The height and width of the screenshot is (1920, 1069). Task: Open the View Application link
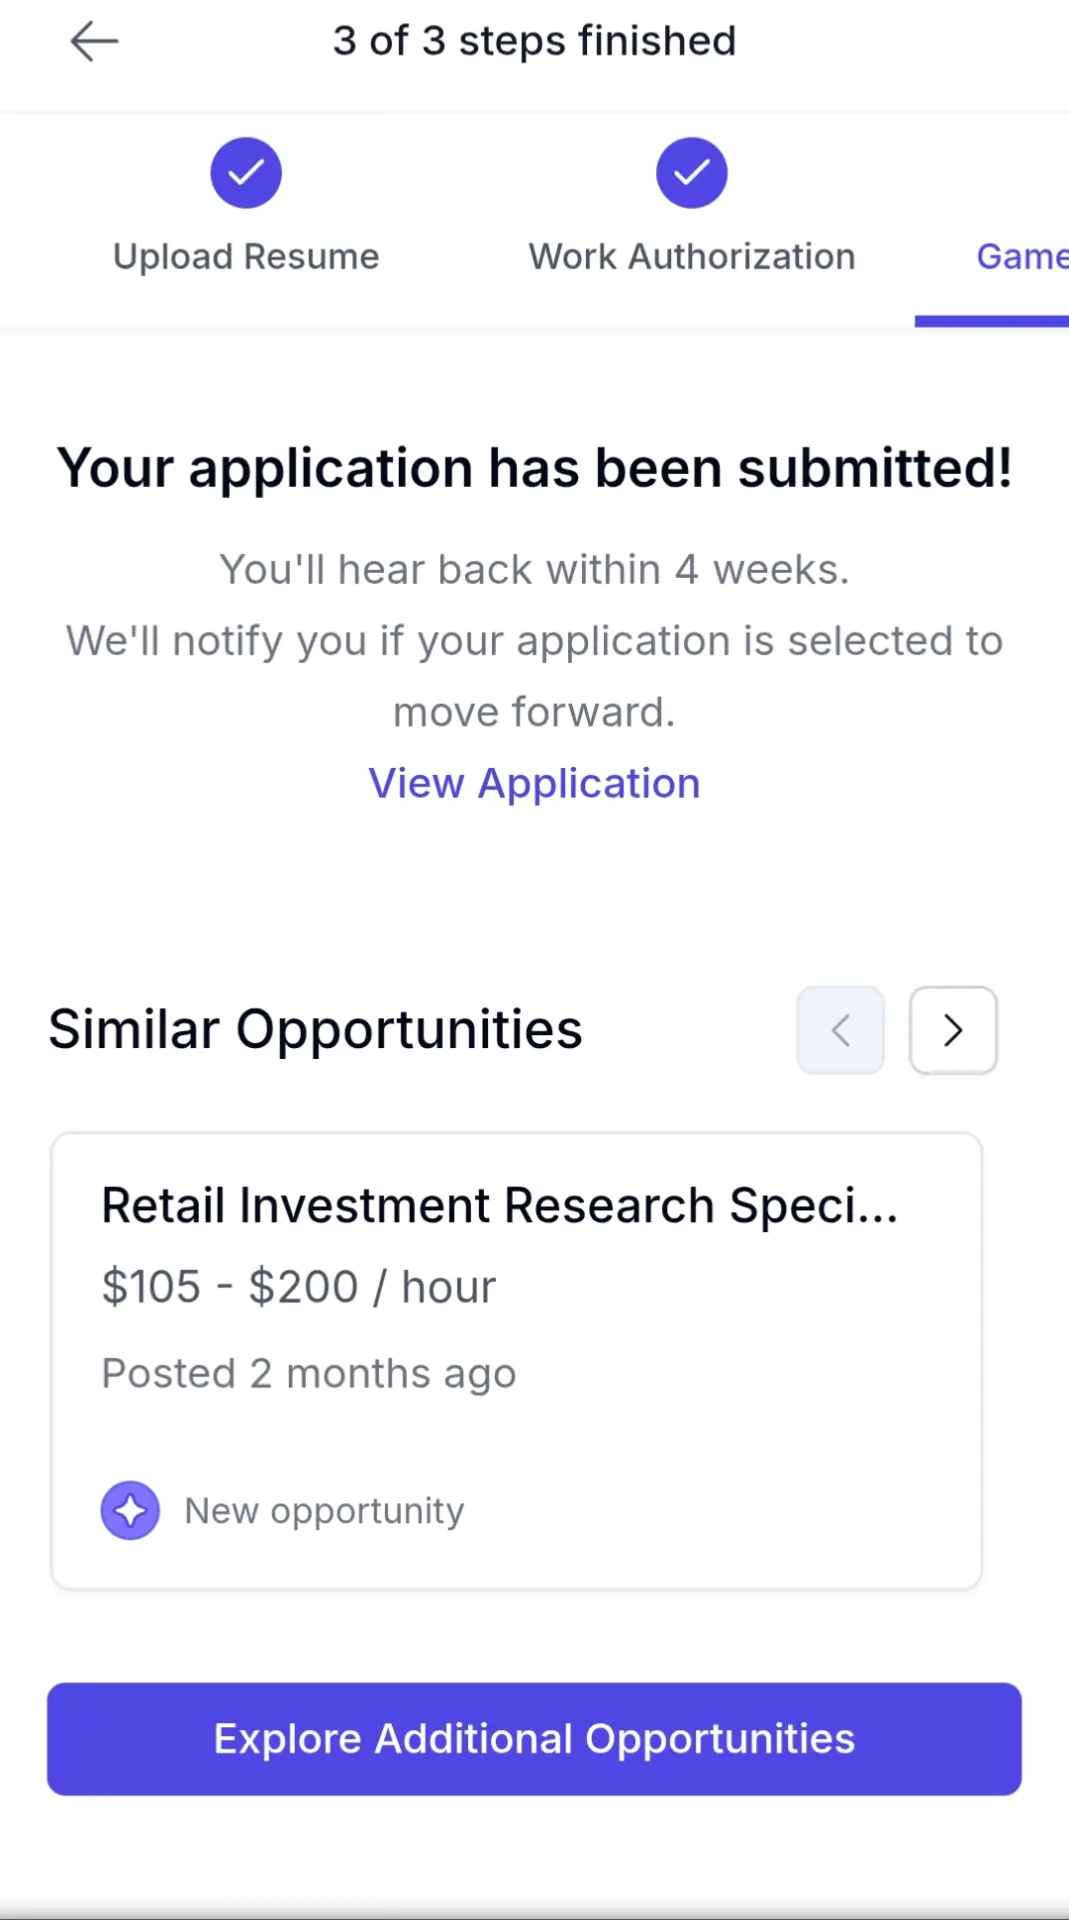[x=534, y=783]
